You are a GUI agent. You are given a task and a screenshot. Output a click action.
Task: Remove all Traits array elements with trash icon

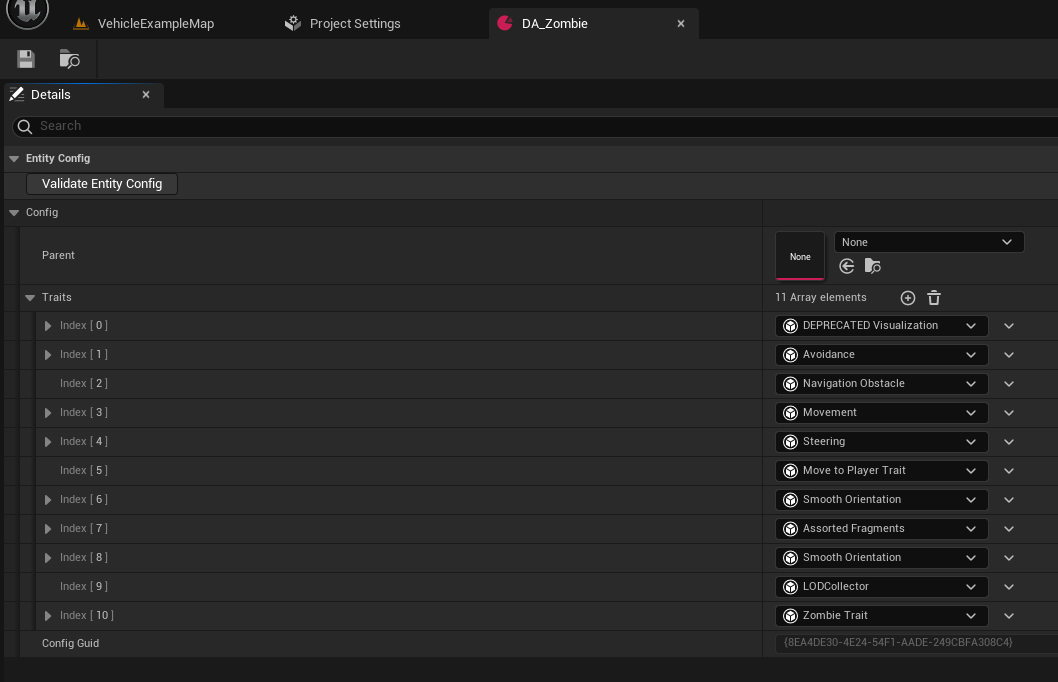click(x=934, y=298)
